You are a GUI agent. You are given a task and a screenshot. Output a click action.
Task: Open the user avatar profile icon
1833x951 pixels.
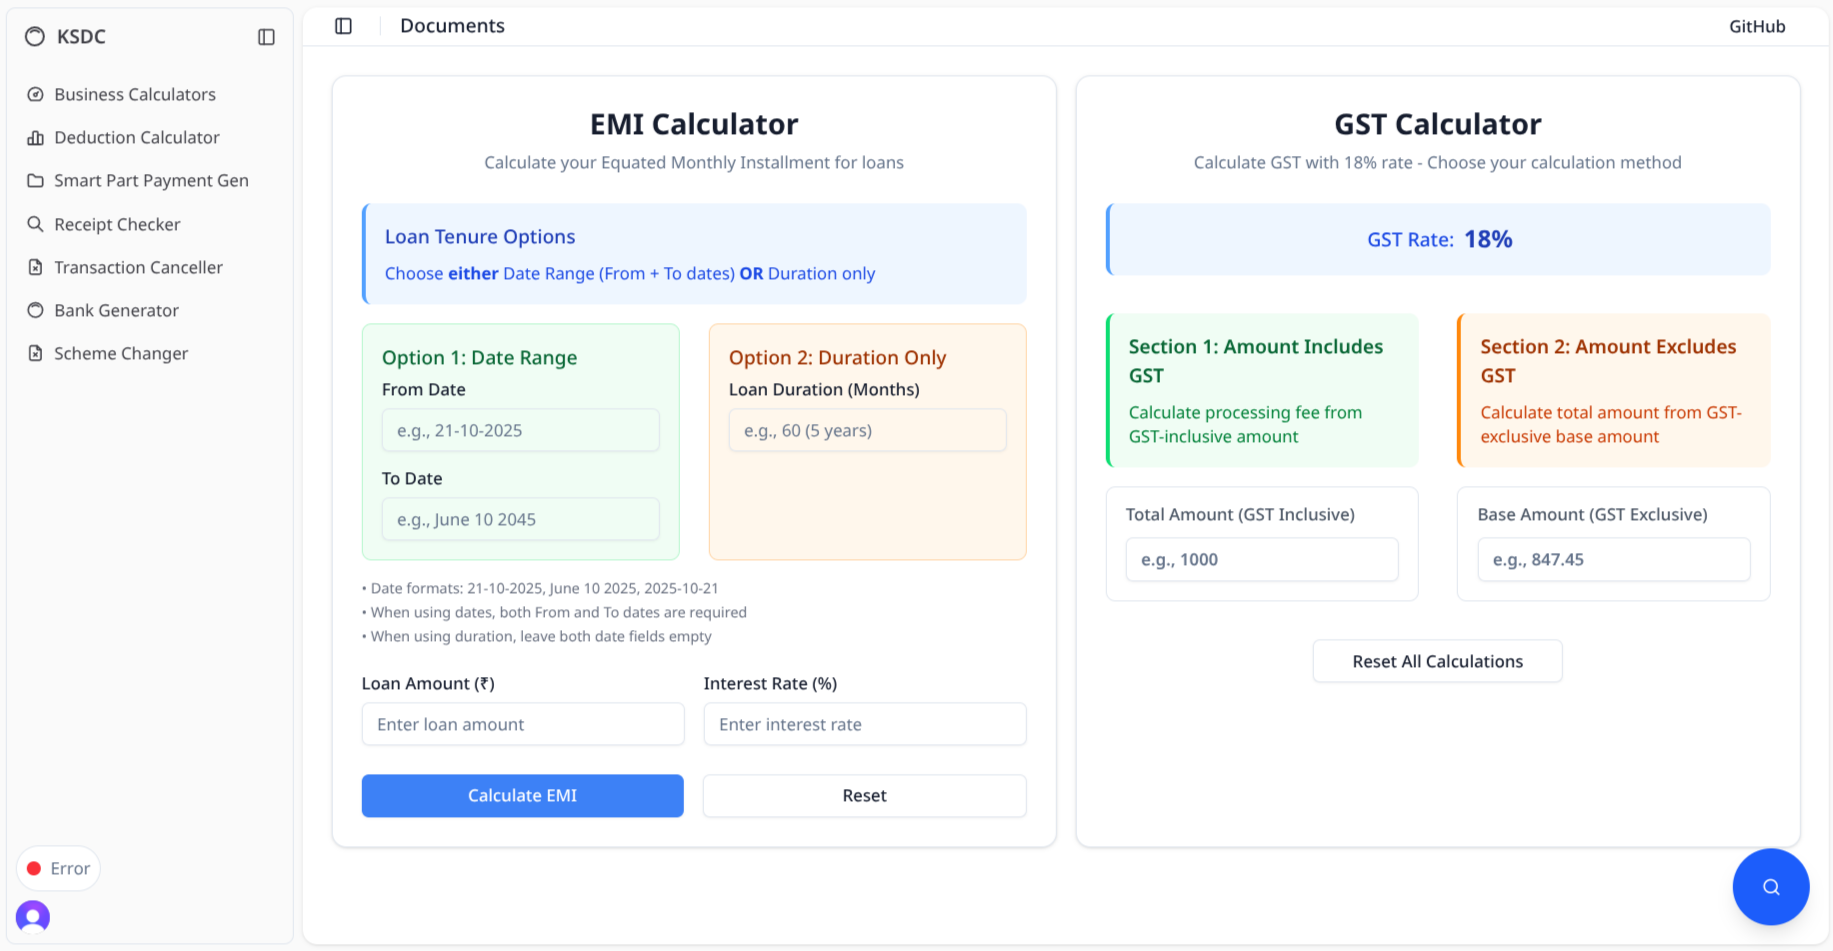pyautogui.click(x=33, y=917)
